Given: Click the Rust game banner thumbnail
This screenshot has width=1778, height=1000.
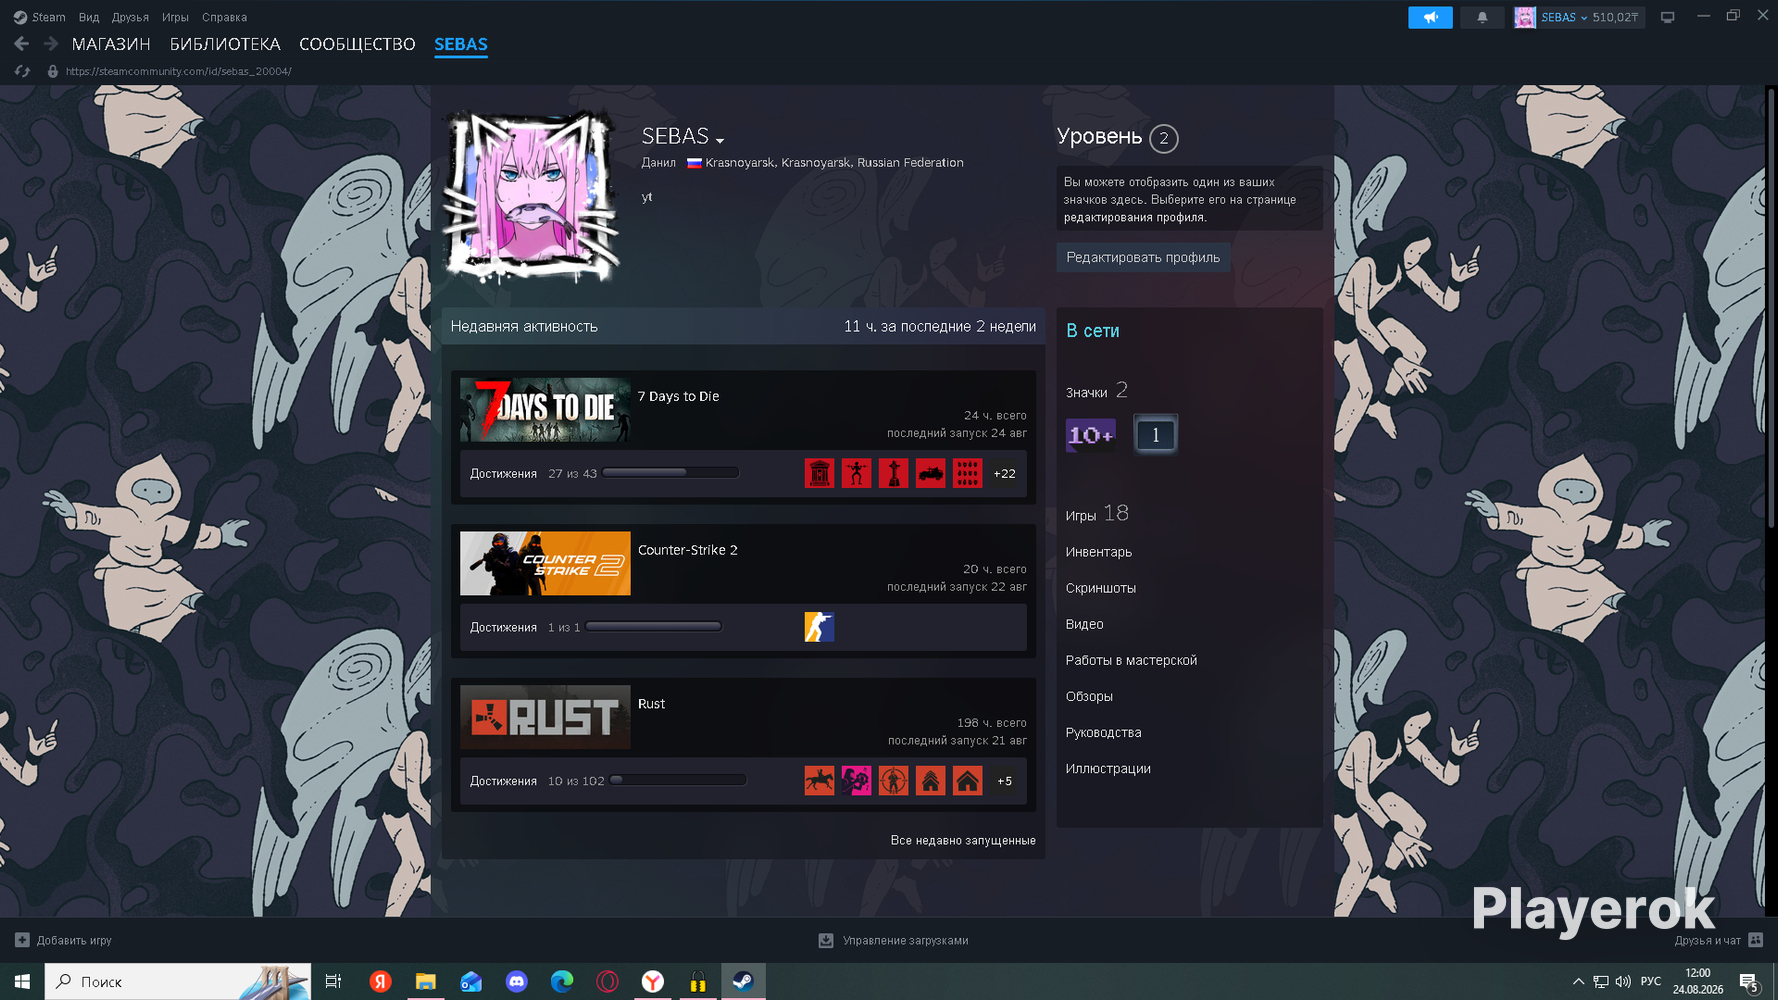Looking at the screenshot, I should 545,717.
